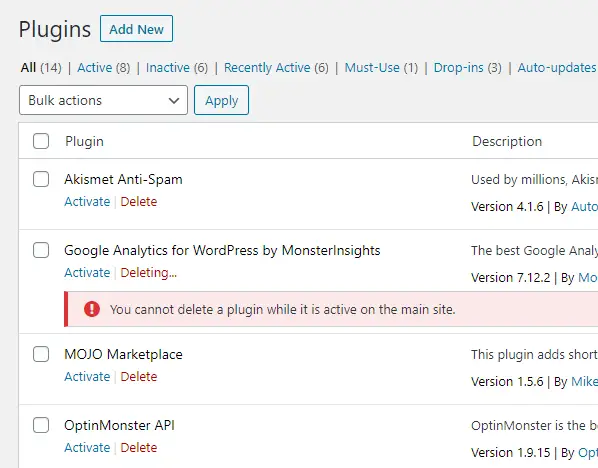Click the Version 4.1.6 text

[x=507, y=207]
